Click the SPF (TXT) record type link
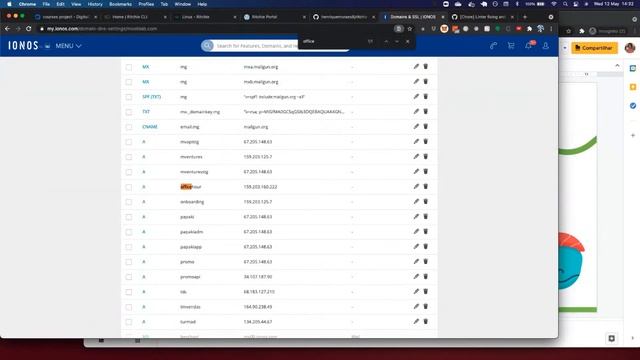Image resolution: width=640 pixels, height=360 pixels. click(x=151, y=97)
